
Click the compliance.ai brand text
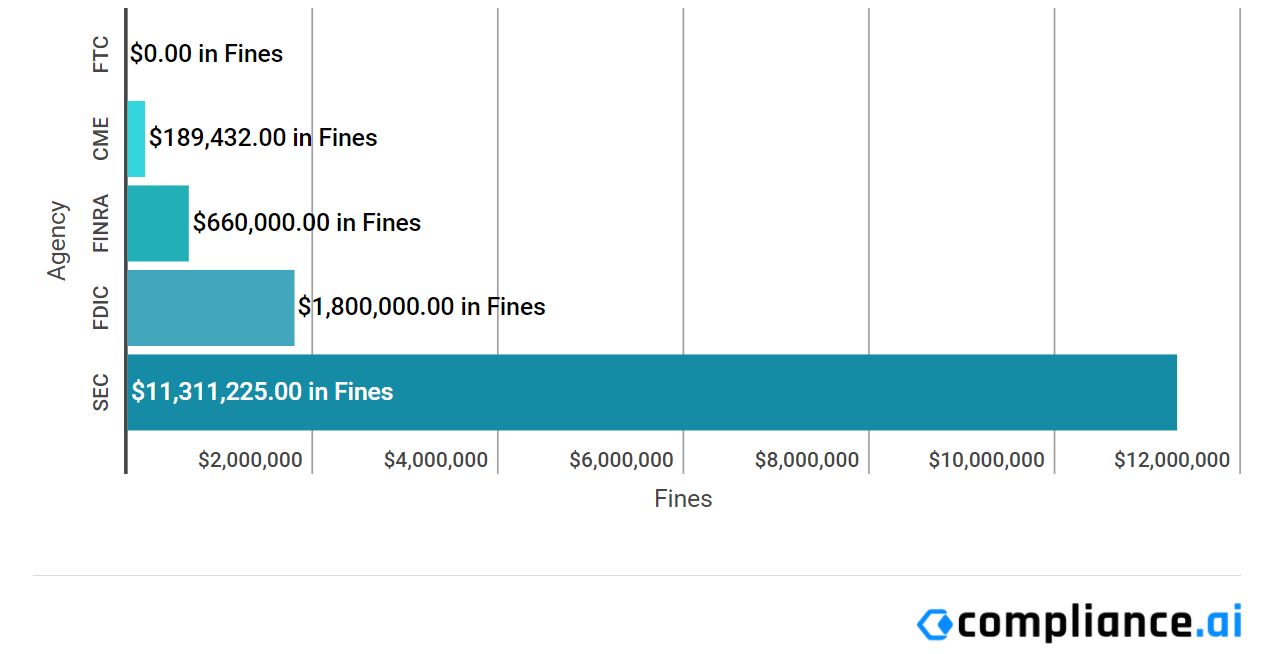pyautogui.click(x=1099, y=623)
